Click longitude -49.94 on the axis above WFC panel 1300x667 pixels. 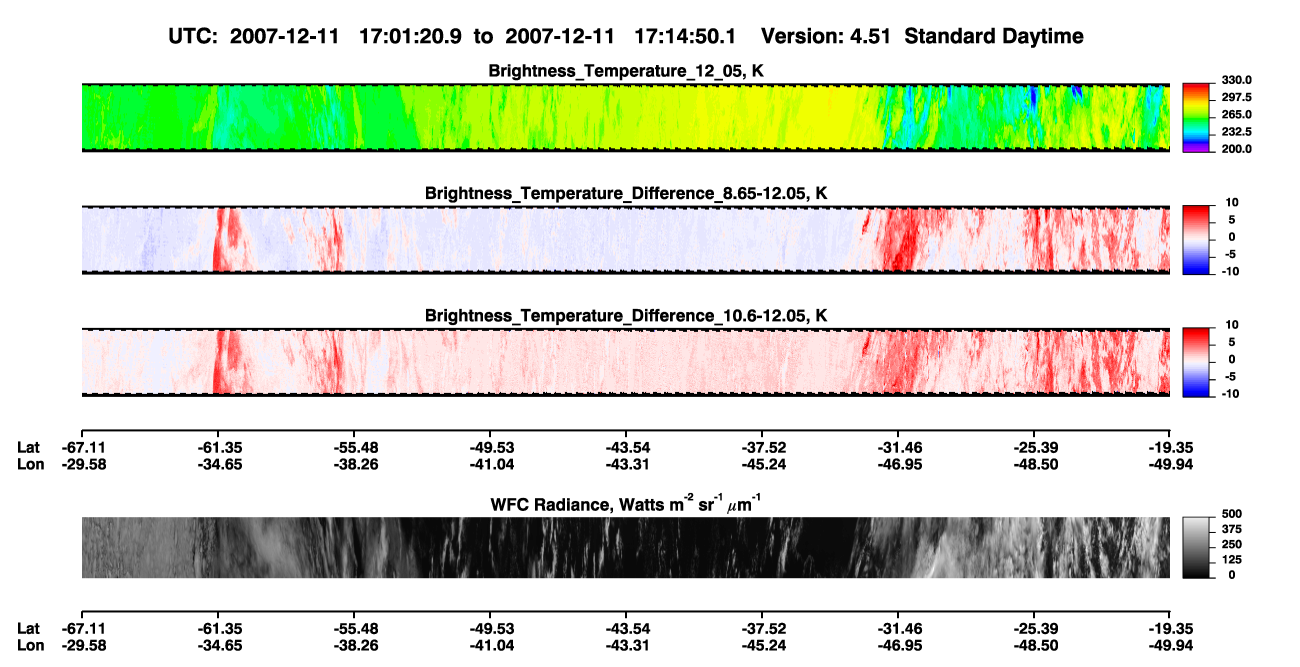coord(1170,463)
